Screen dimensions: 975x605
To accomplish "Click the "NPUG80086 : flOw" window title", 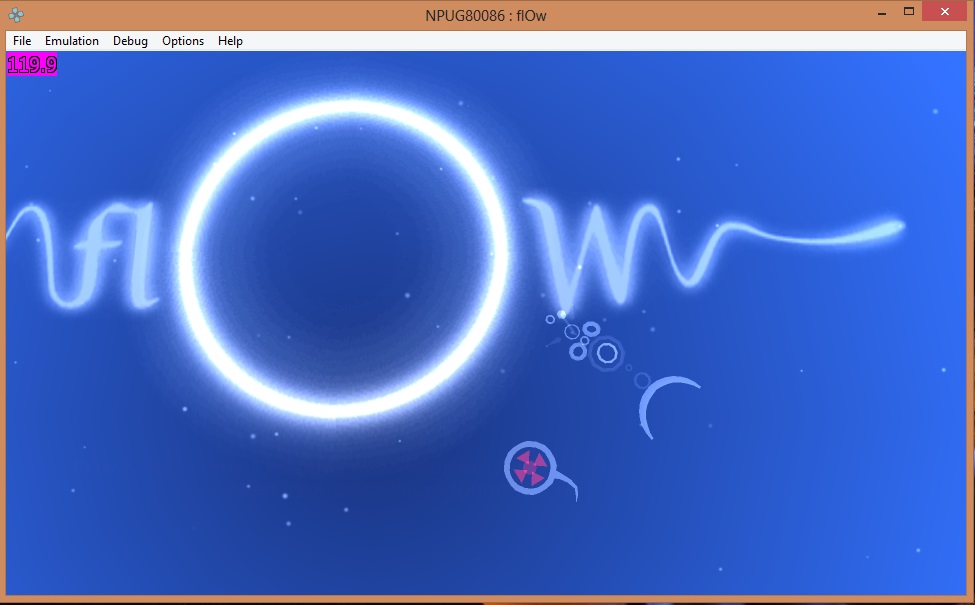I will 488,14.
